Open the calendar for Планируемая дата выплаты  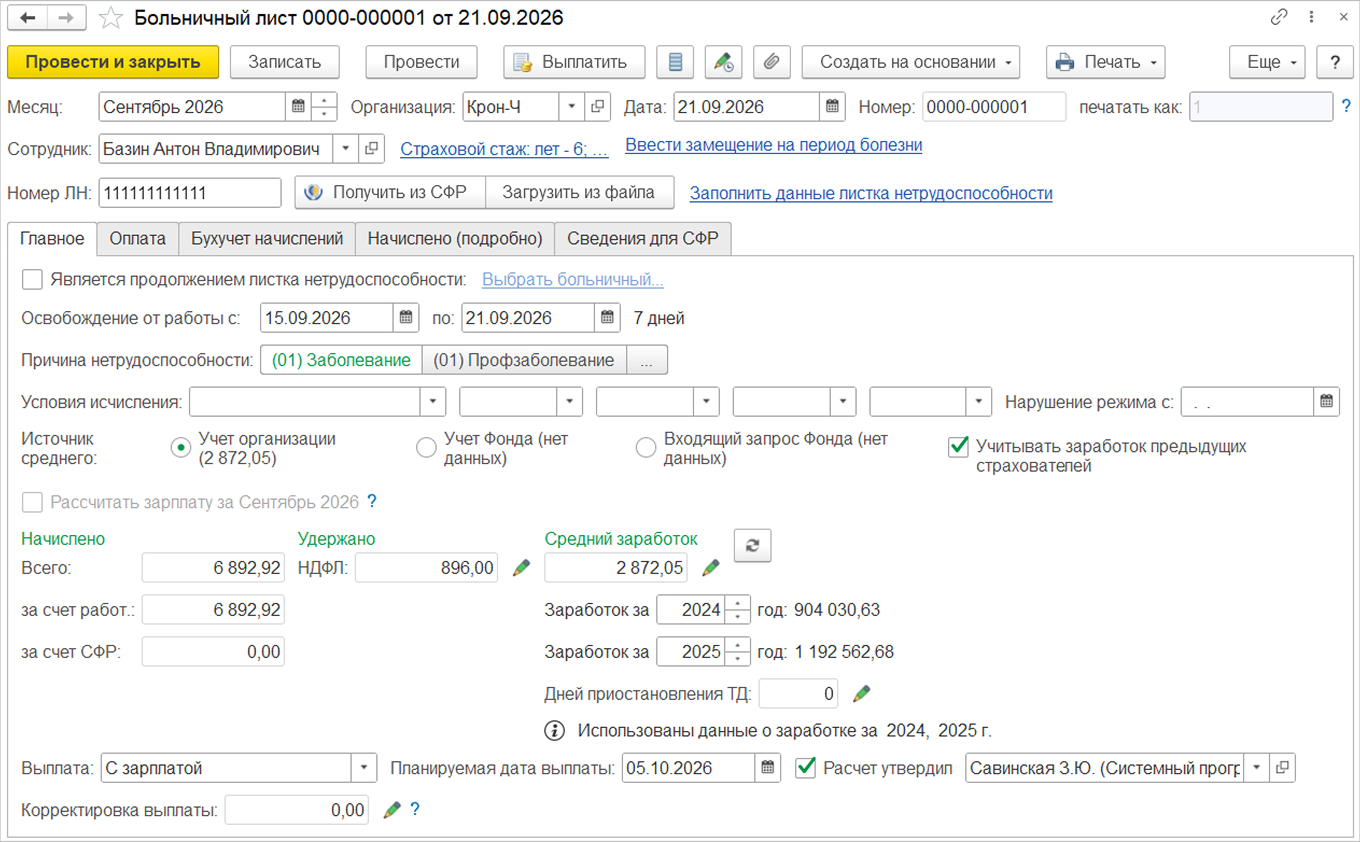pyautogui.click(x=768, y=768)
